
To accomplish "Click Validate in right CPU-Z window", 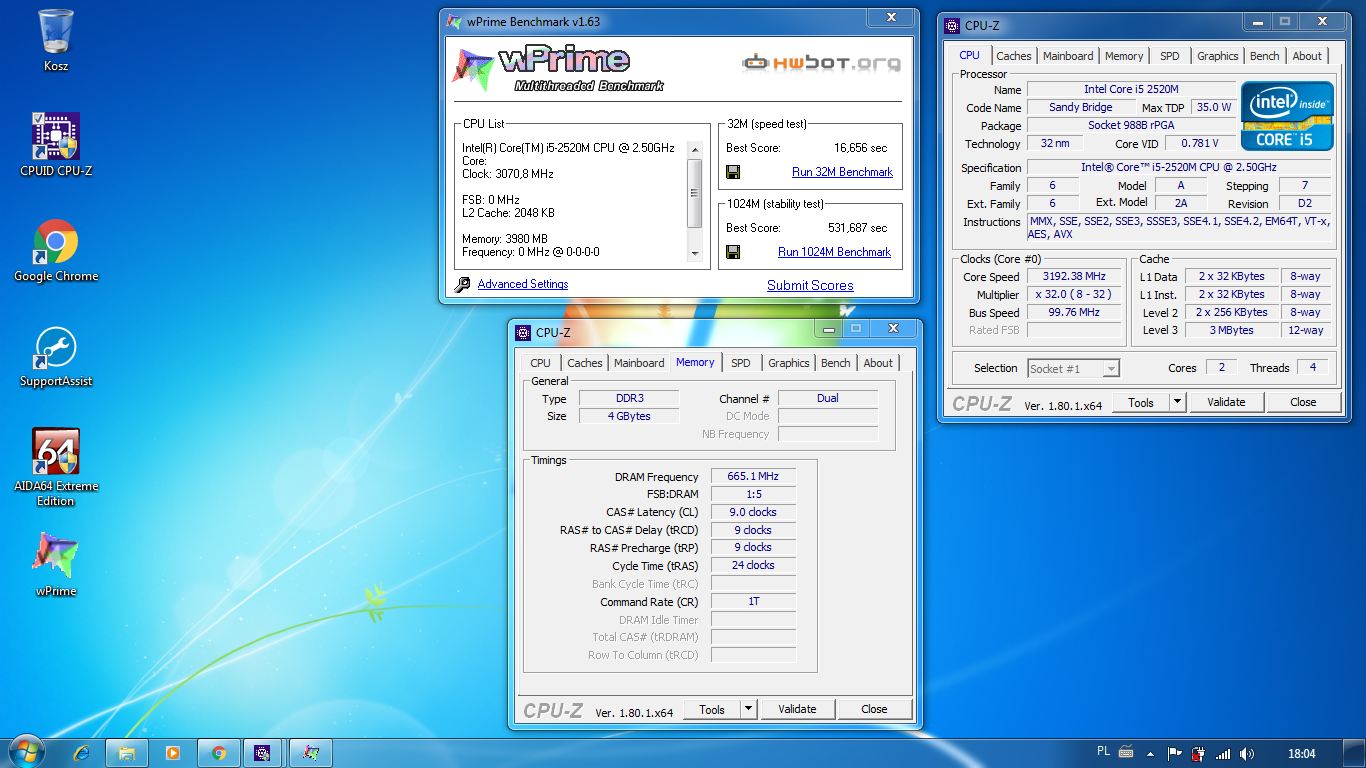I will coord(1226,402).
